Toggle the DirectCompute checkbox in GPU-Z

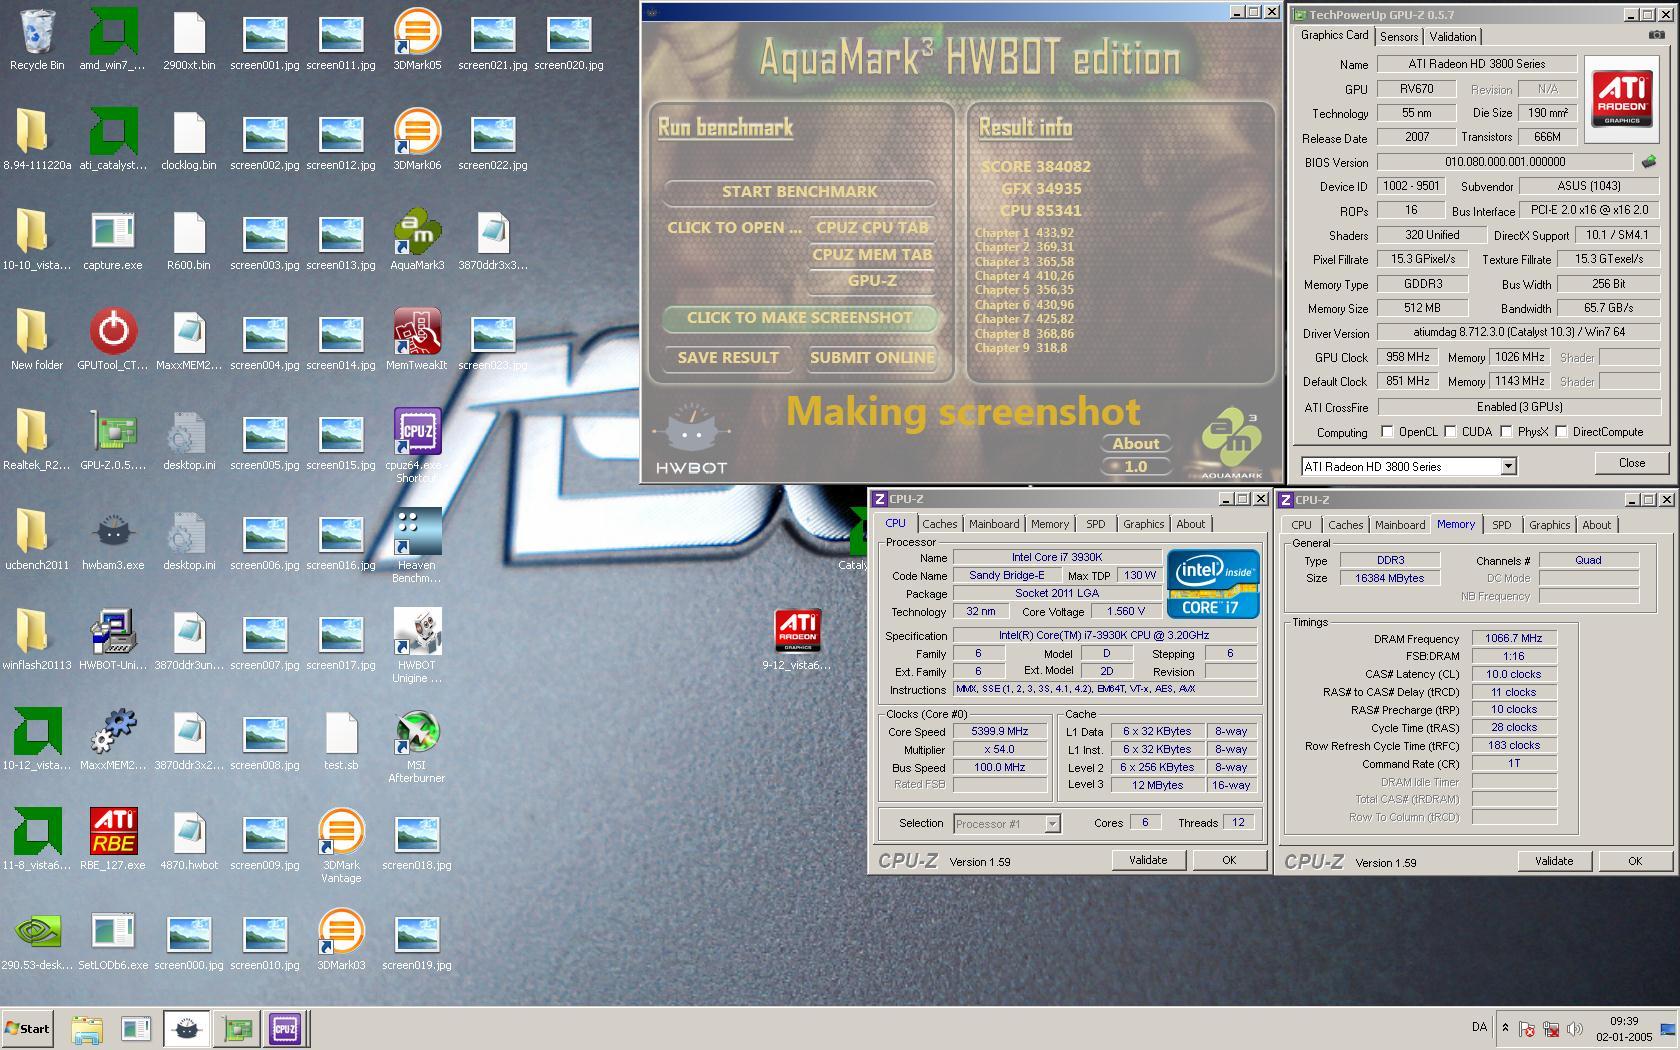click(x=1561, y=432)
